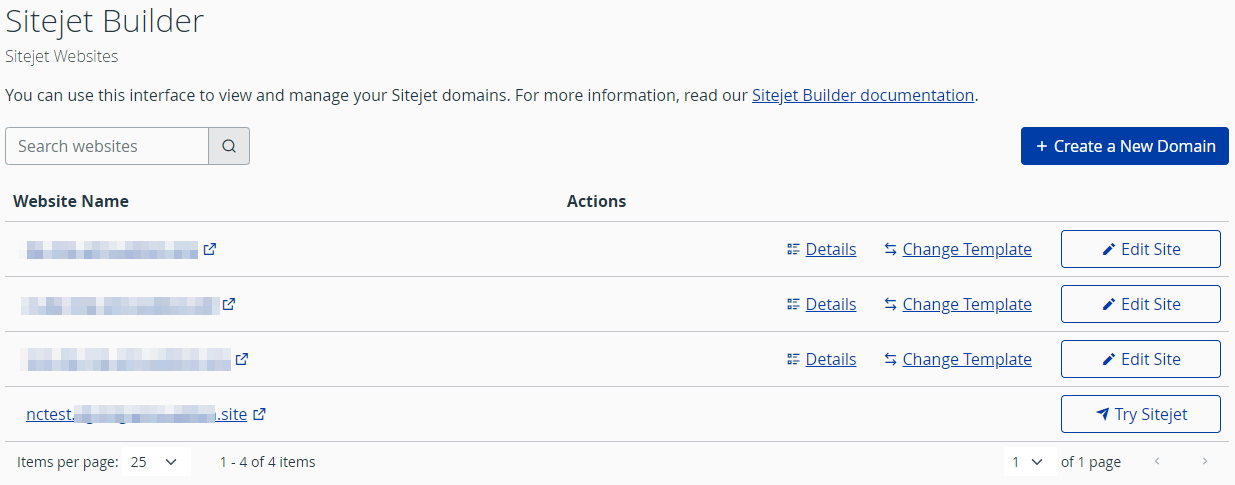The height and width of the screenshot is (485, 1235).
Task: View Details for the first website
Action: pos(821,249)
